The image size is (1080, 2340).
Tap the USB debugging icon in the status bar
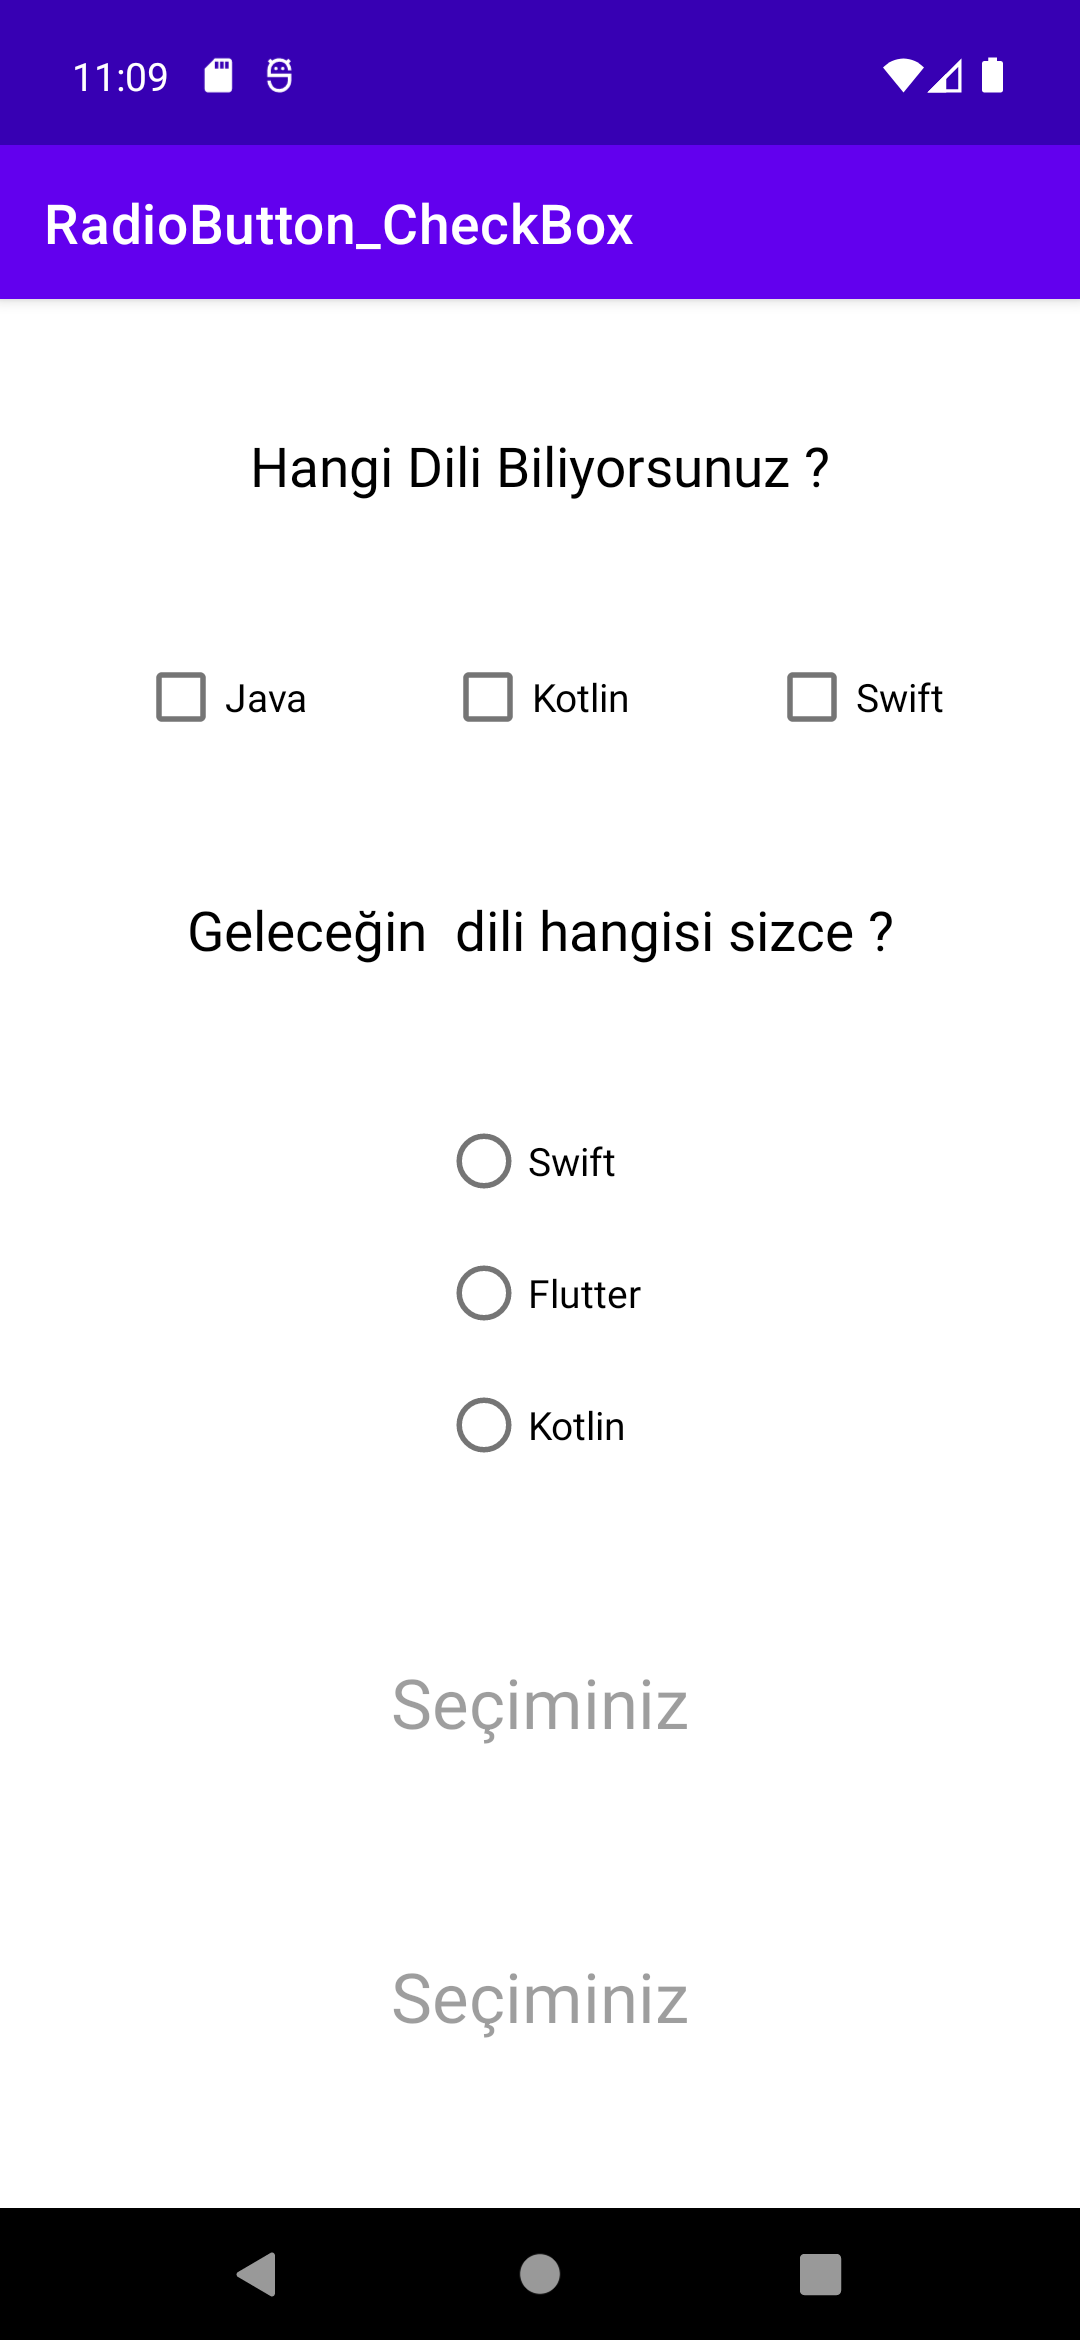[277, 73]
